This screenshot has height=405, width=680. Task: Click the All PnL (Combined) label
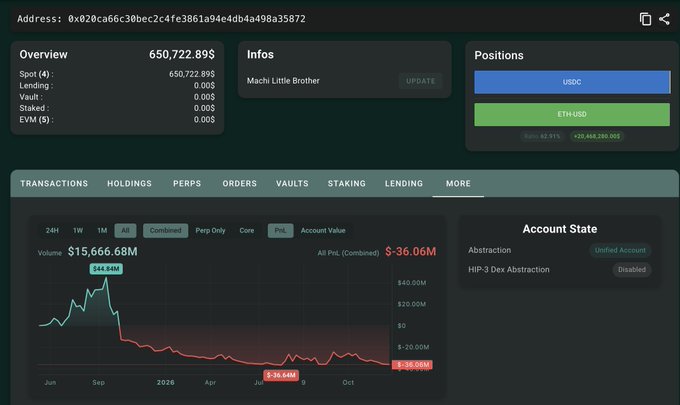[x=348, y=253]
